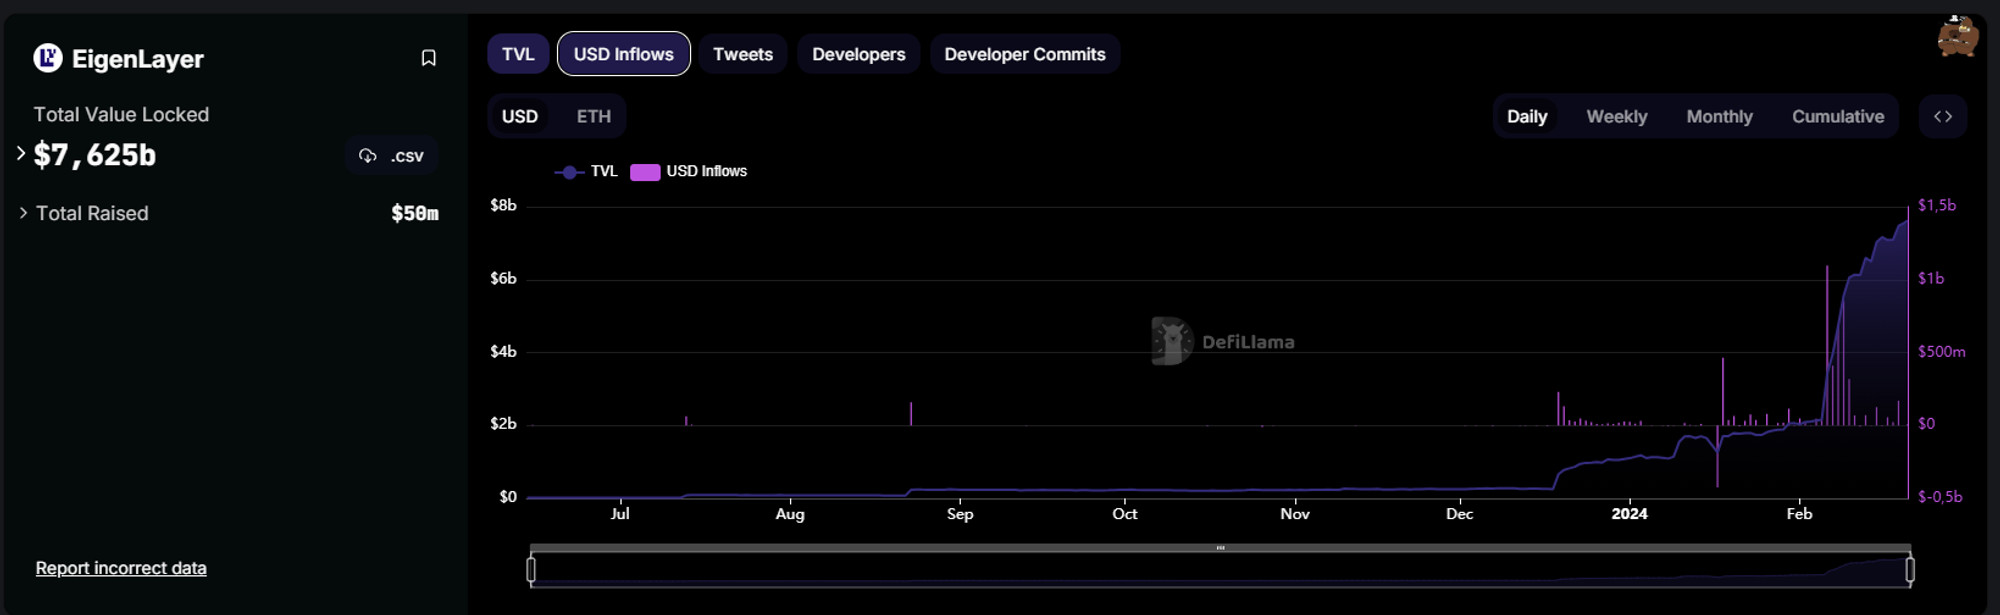Enable the Developers chart metric
Image resolution: width=2000 pixels, height=615 pixels.
tap(858, 54)
